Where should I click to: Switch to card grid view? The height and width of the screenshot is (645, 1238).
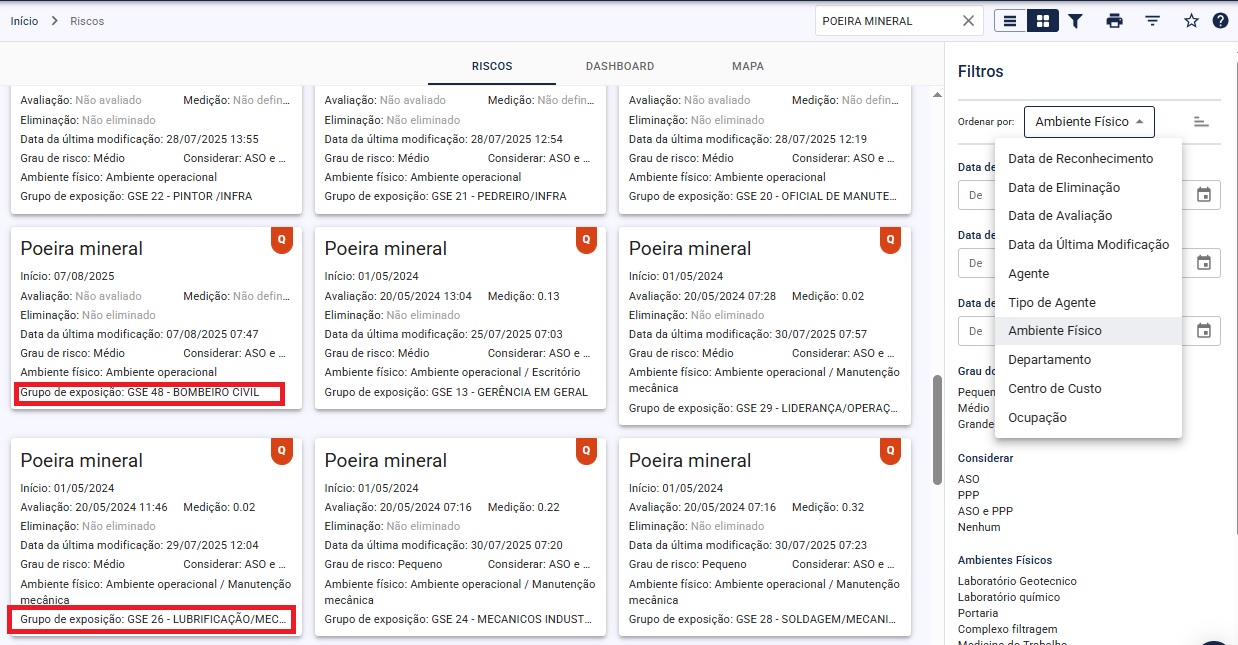[1042, 21]
